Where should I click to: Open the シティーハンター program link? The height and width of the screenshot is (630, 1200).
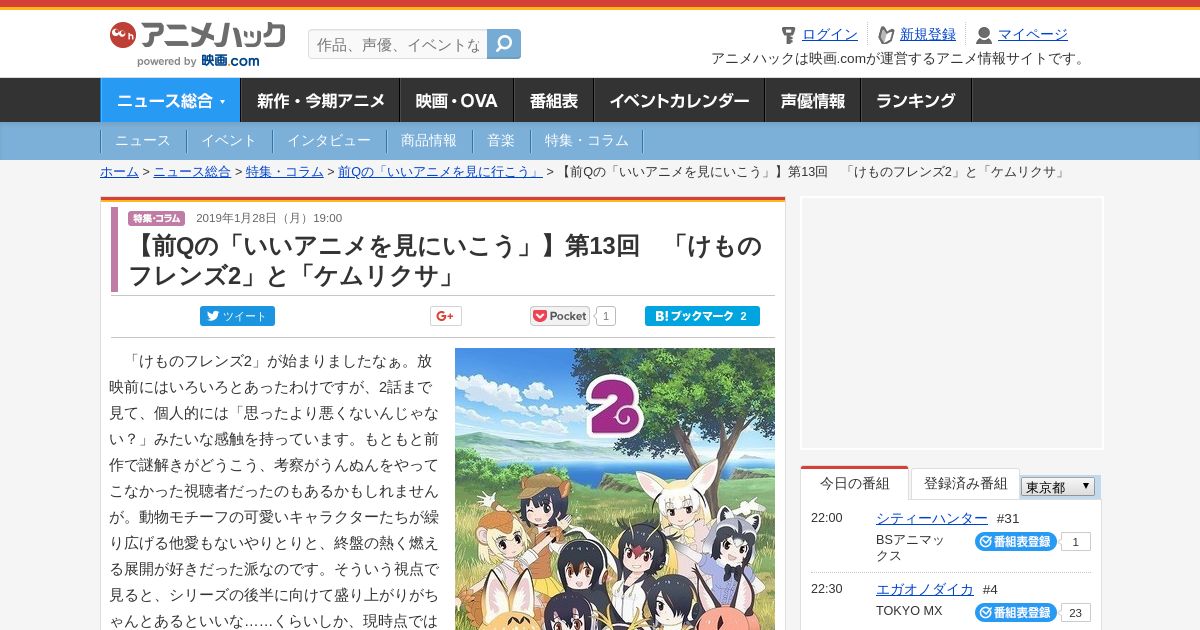click(932, 518)
